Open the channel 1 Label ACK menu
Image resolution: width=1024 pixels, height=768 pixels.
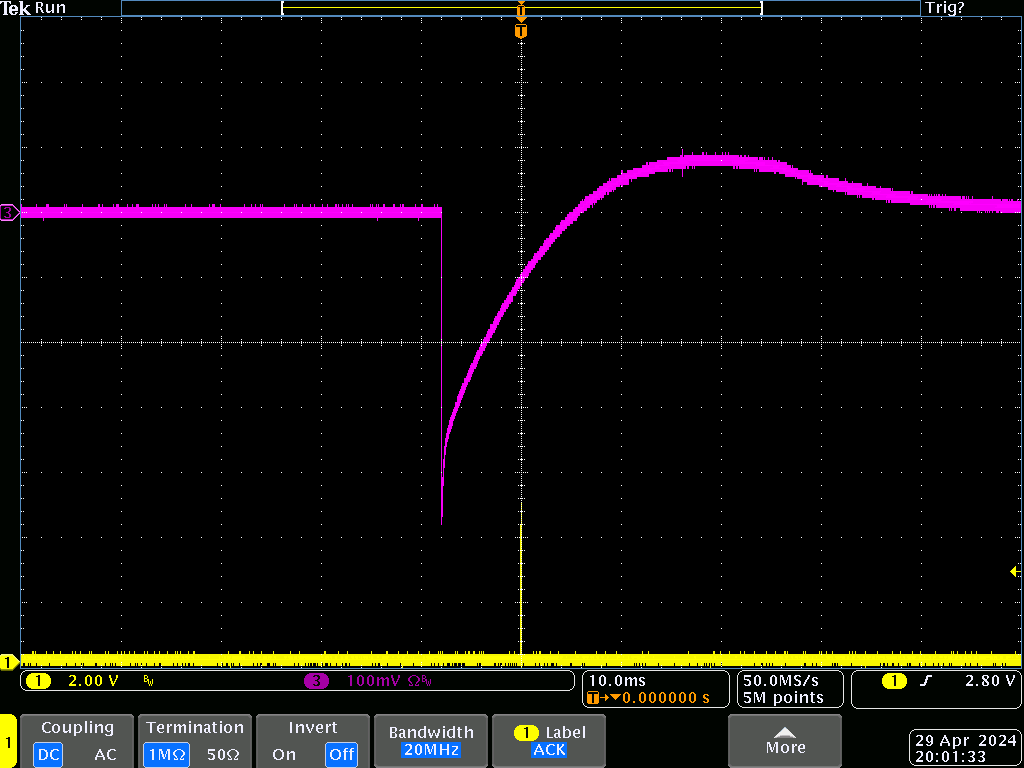pyautogui.click(x=549, y=741)
